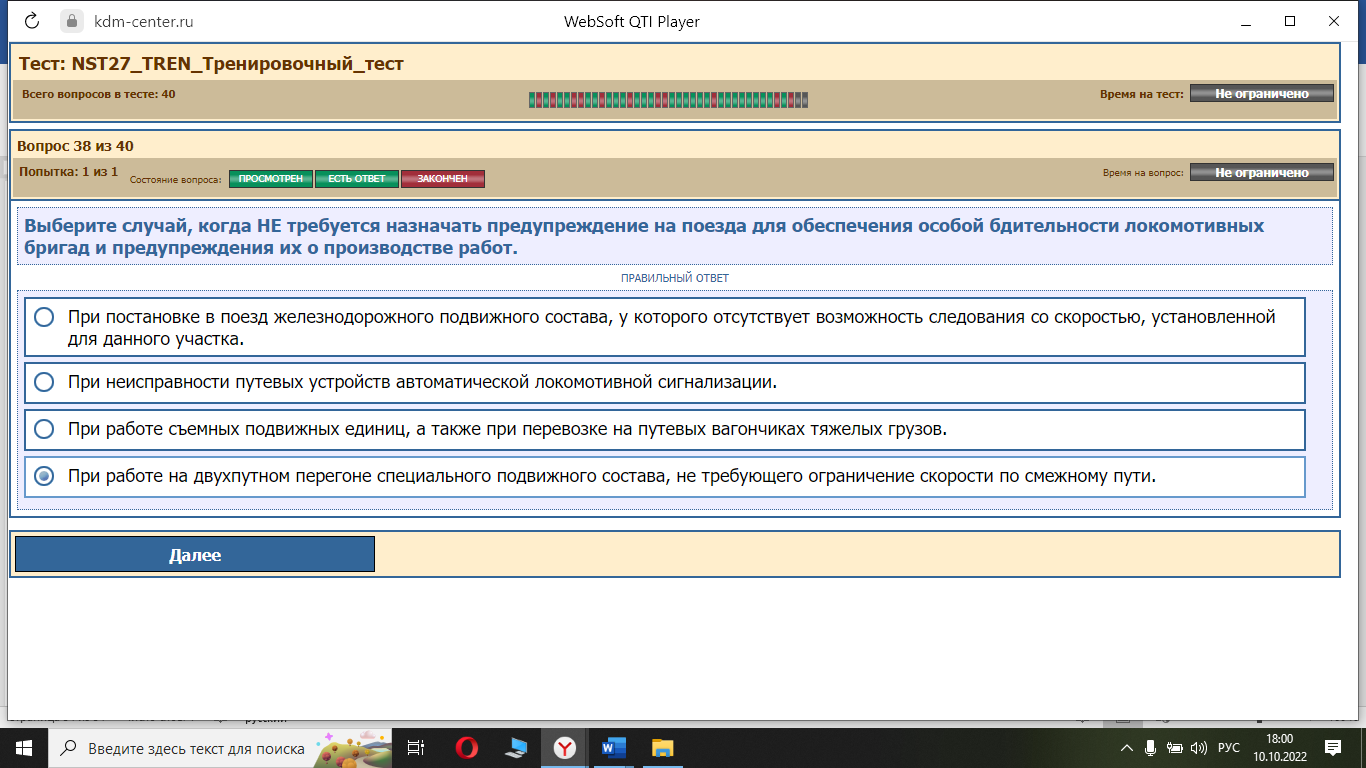Screen dimensions: 1366x768
Task: Open the notification center icon
Action: point(1333,747)
